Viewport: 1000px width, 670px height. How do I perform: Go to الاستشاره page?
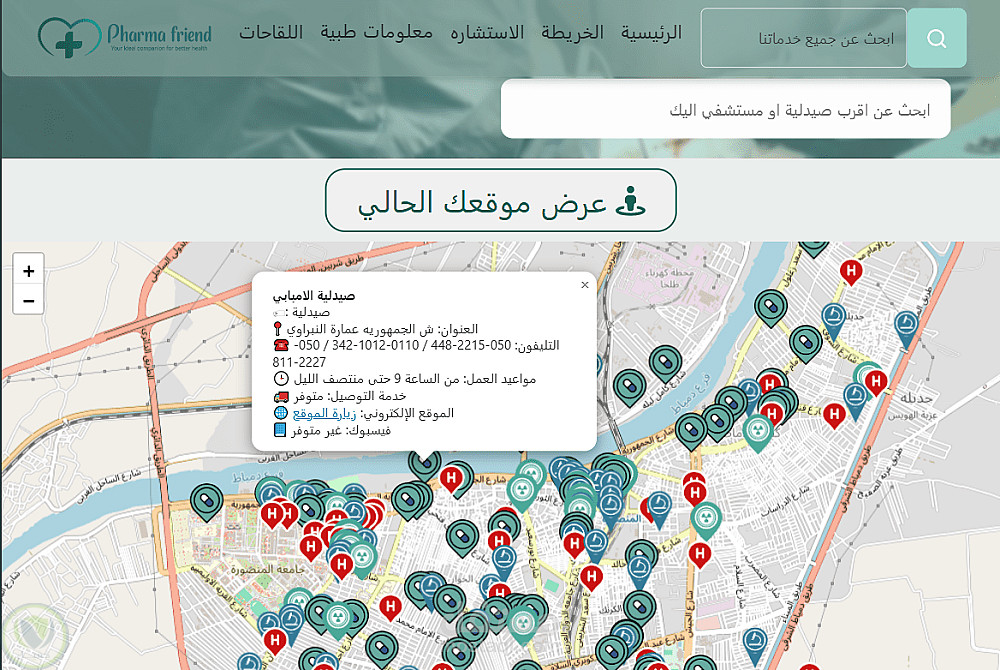coord(487,33)
